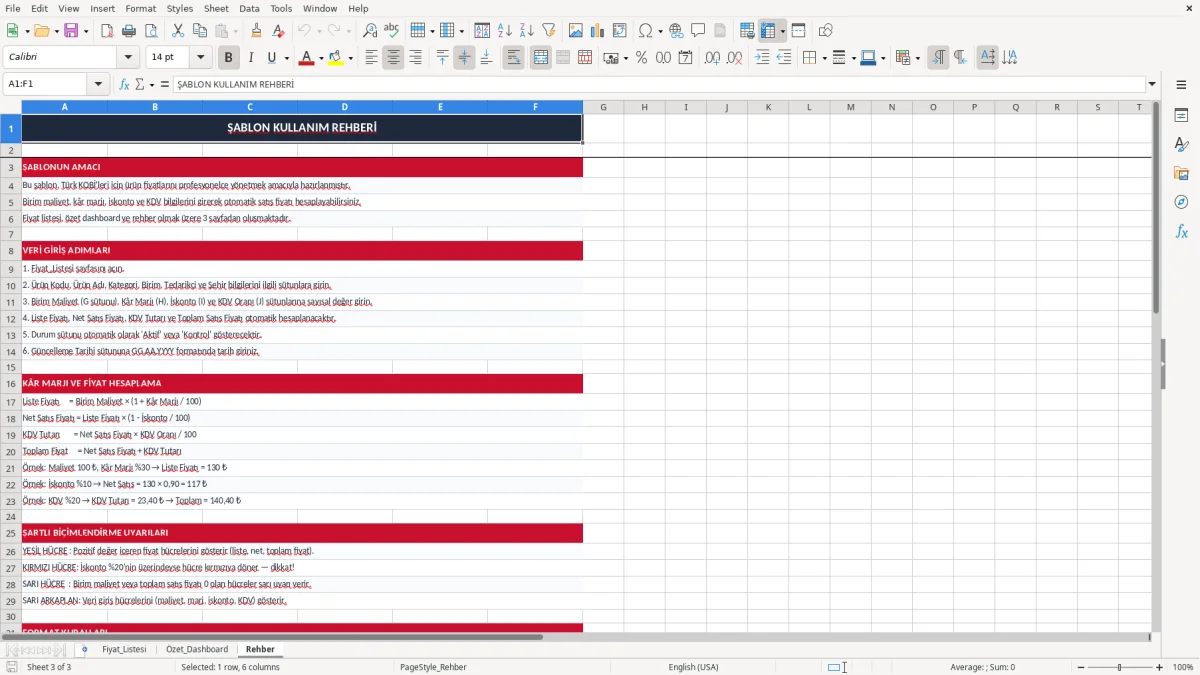Click the Split Window icon
This screenshot has height=675, width=1200.
[x=798, y=31]
